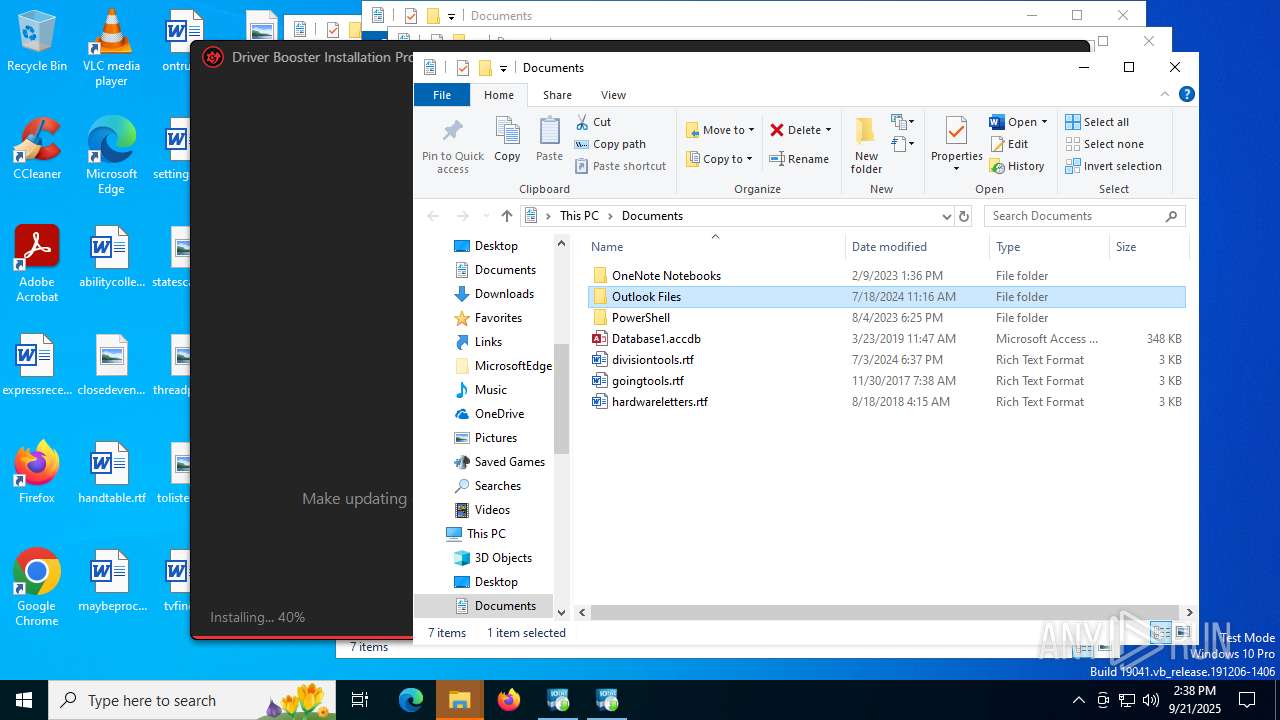Open the Start menu

(24, 700)
